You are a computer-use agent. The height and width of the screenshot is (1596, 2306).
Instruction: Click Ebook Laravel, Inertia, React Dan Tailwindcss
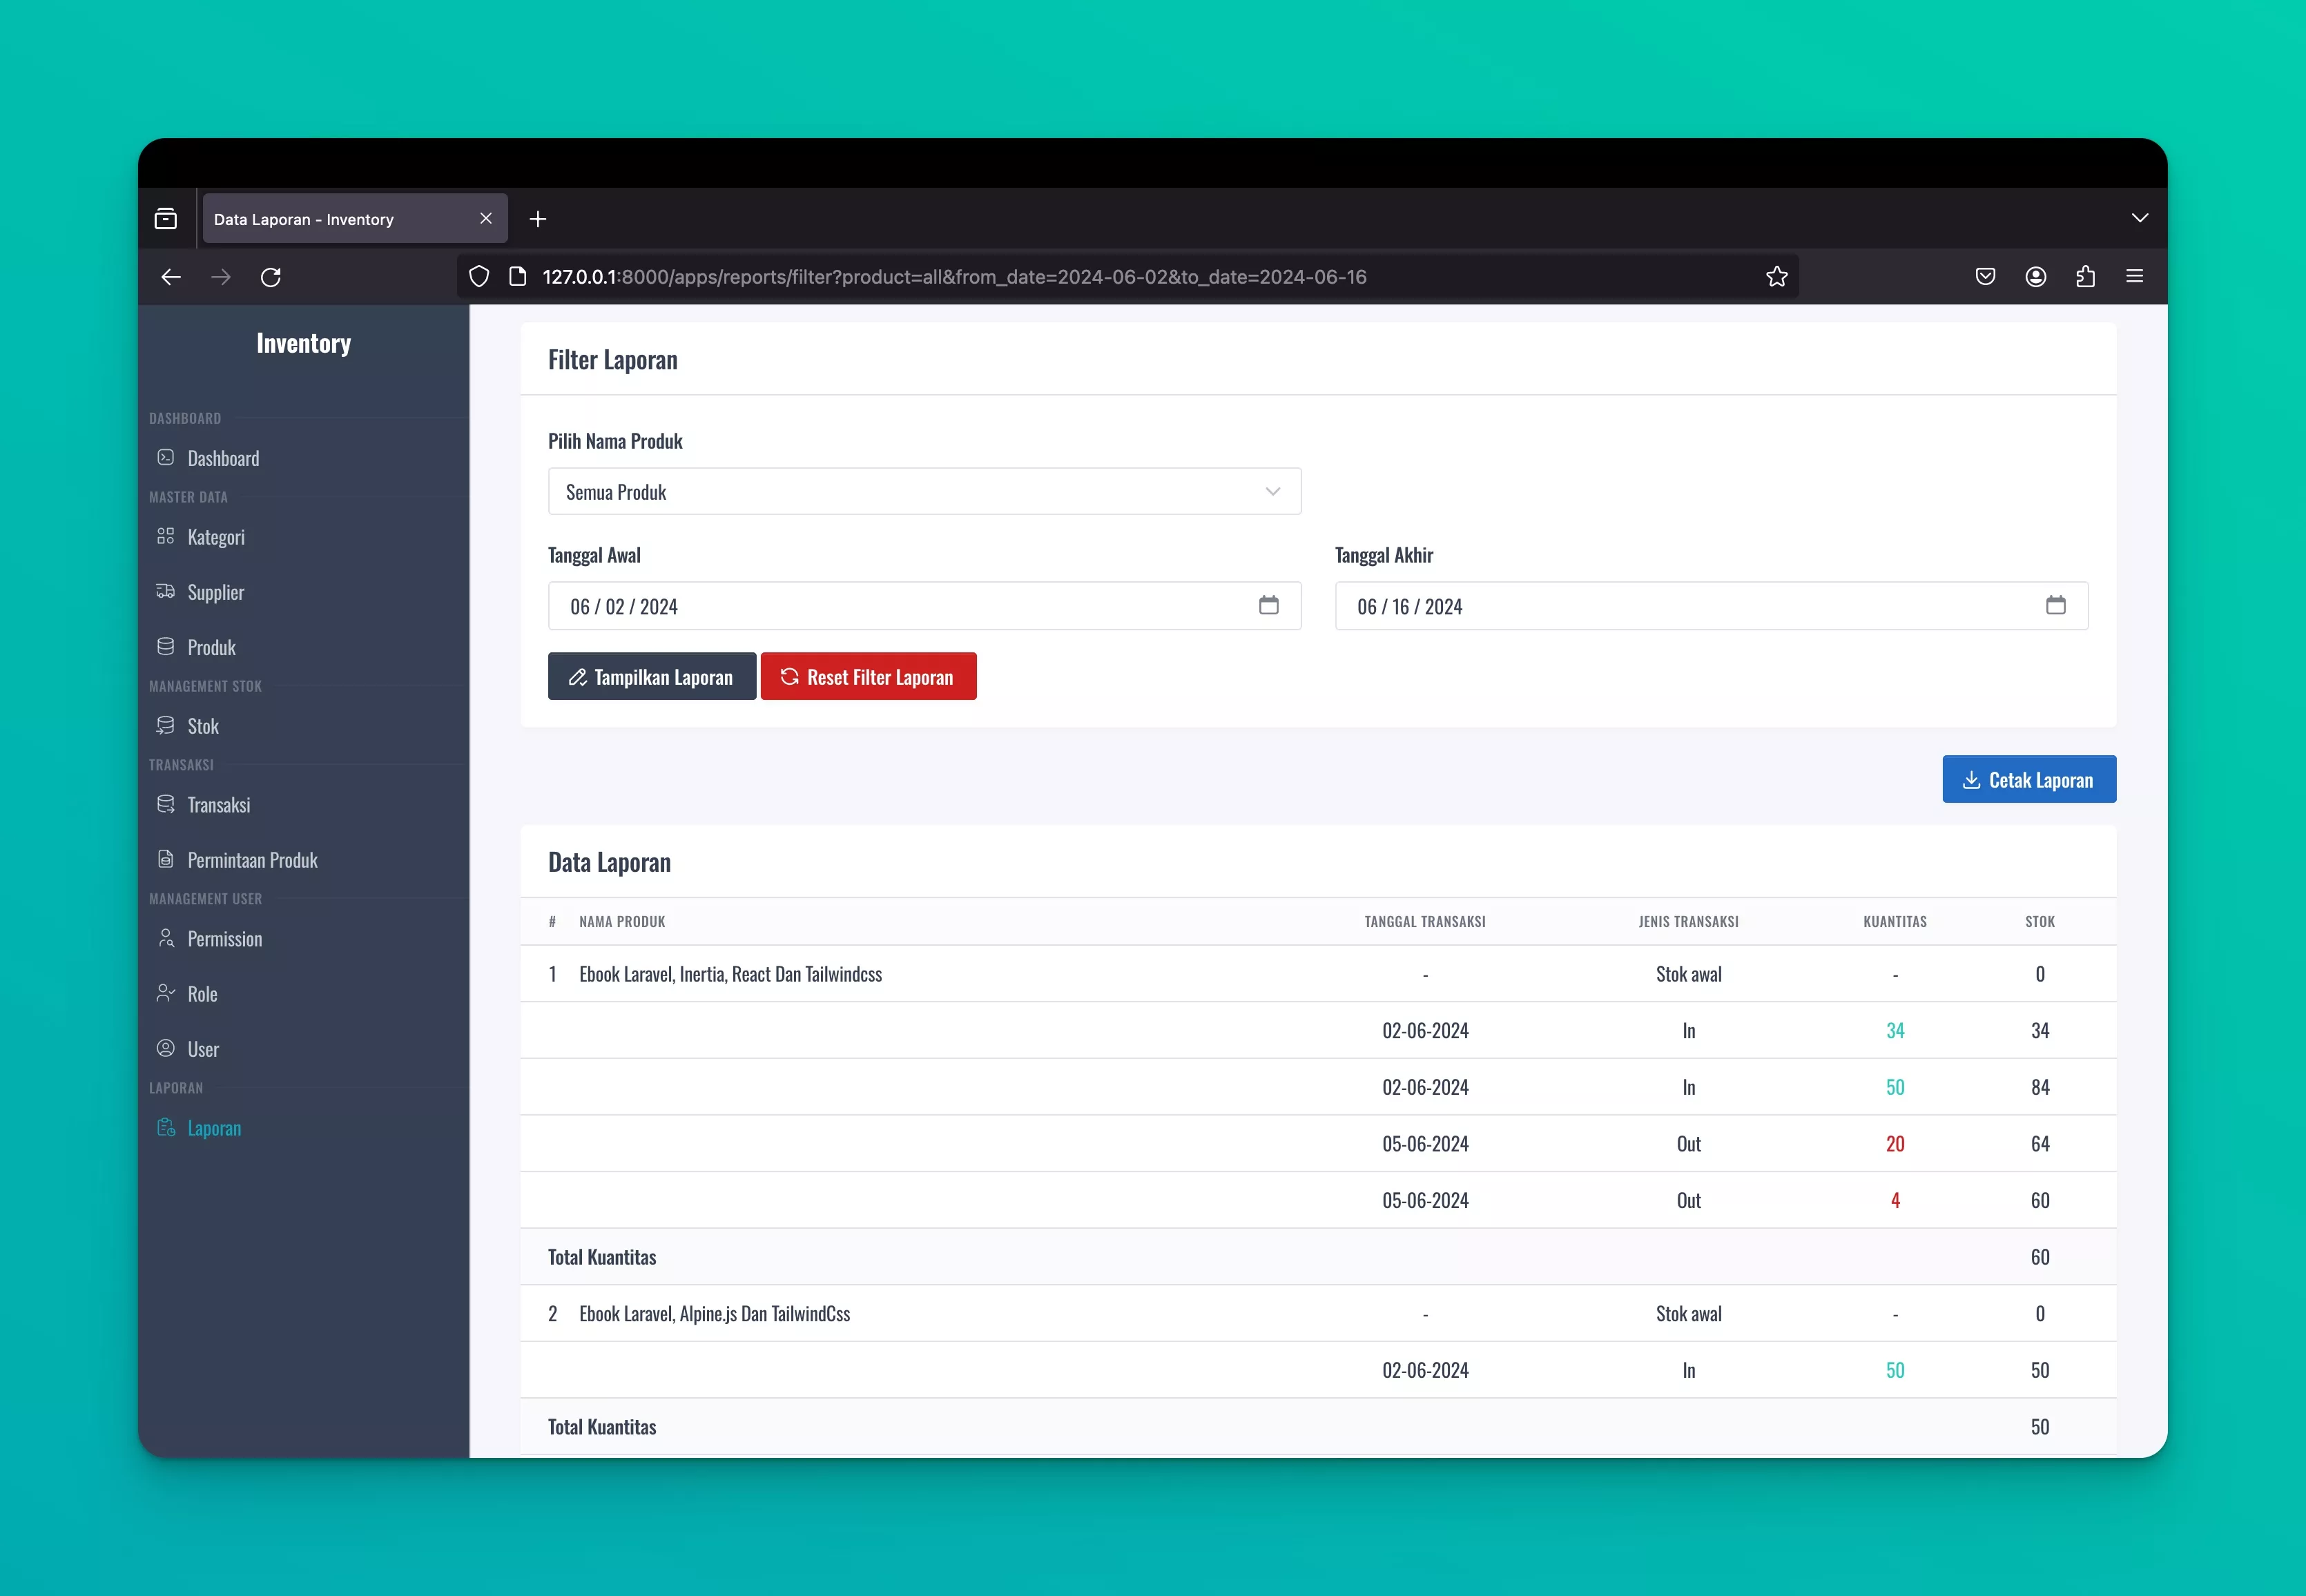click(x=731, y=974)
